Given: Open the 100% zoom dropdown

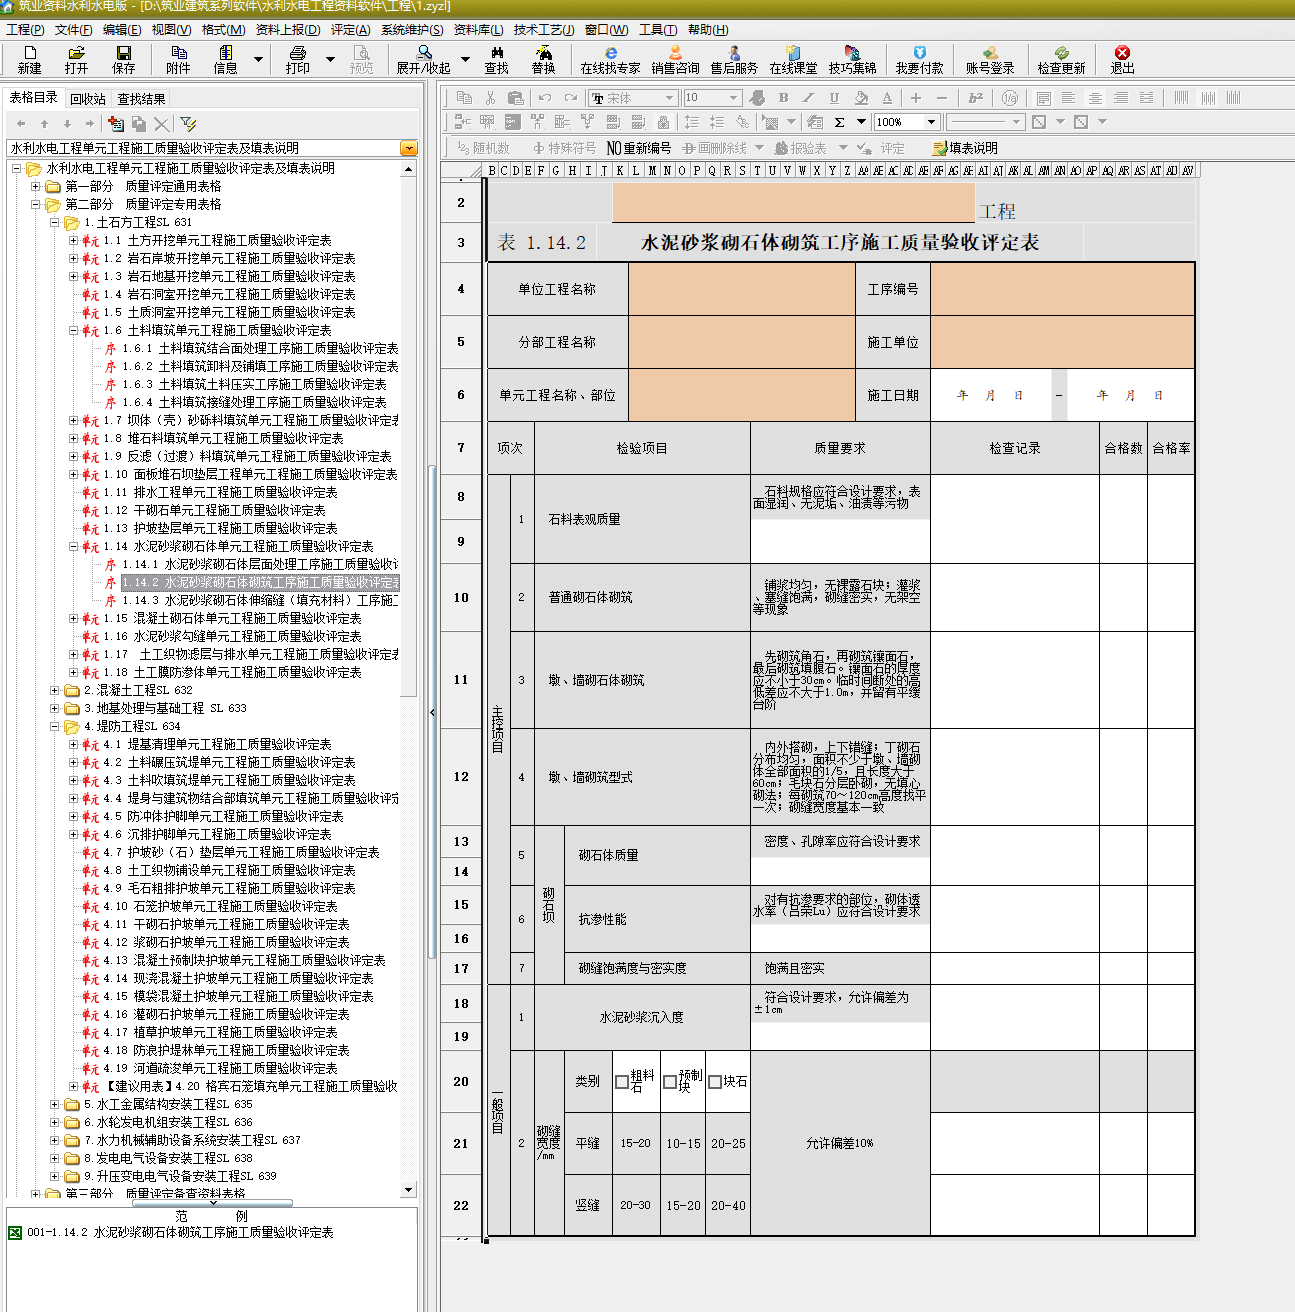Looking at the screenshot, I should click(931, 122).
